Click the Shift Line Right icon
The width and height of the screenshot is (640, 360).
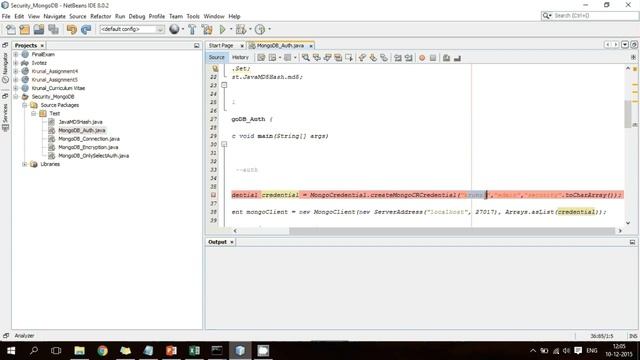409,58
